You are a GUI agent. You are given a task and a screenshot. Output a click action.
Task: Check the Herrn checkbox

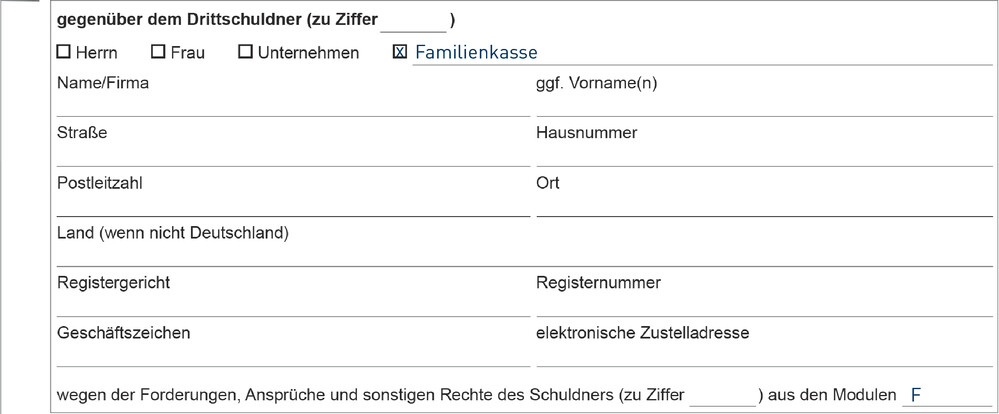click(x=63, y=52)
